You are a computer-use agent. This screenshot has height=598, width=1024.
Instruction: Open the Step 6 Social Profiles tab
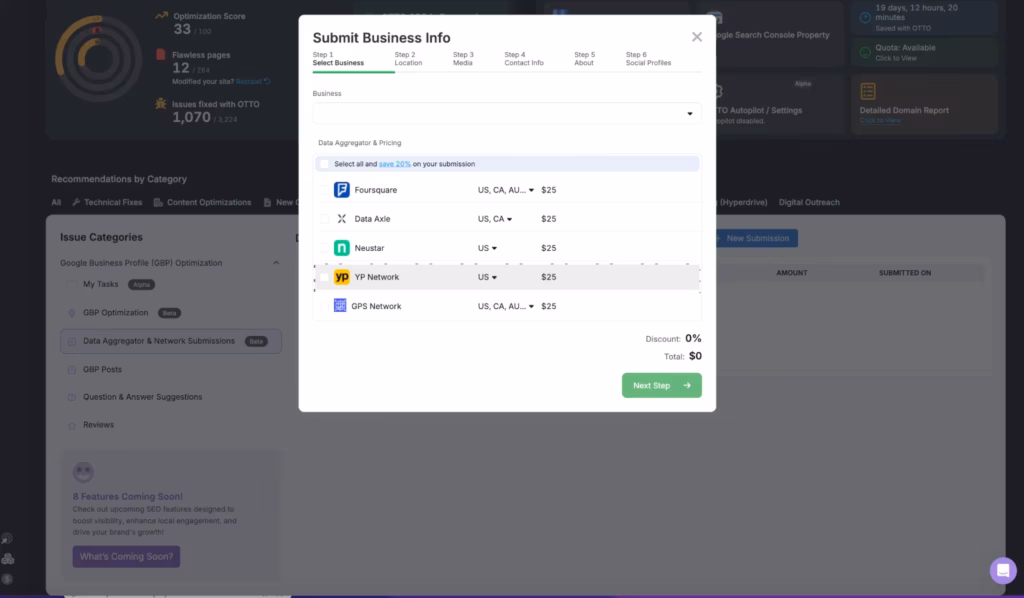[x=651, y=58]
